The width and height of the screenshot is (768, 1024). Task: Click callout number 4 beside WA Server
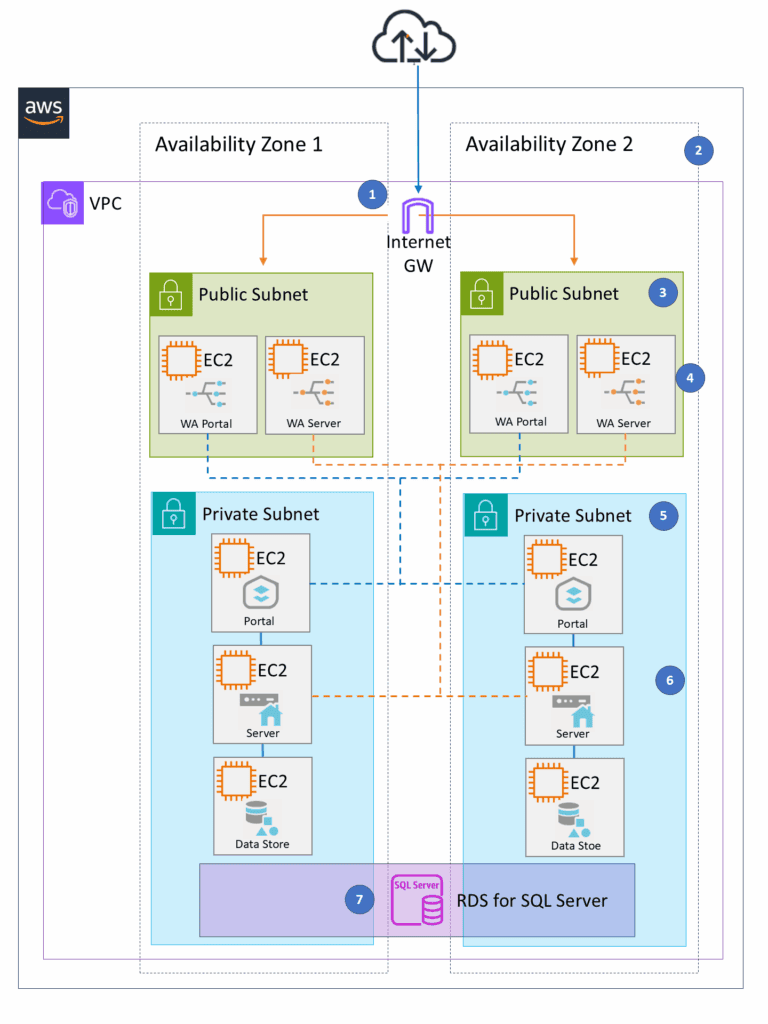pyautogui.click(x=689, y=378)
